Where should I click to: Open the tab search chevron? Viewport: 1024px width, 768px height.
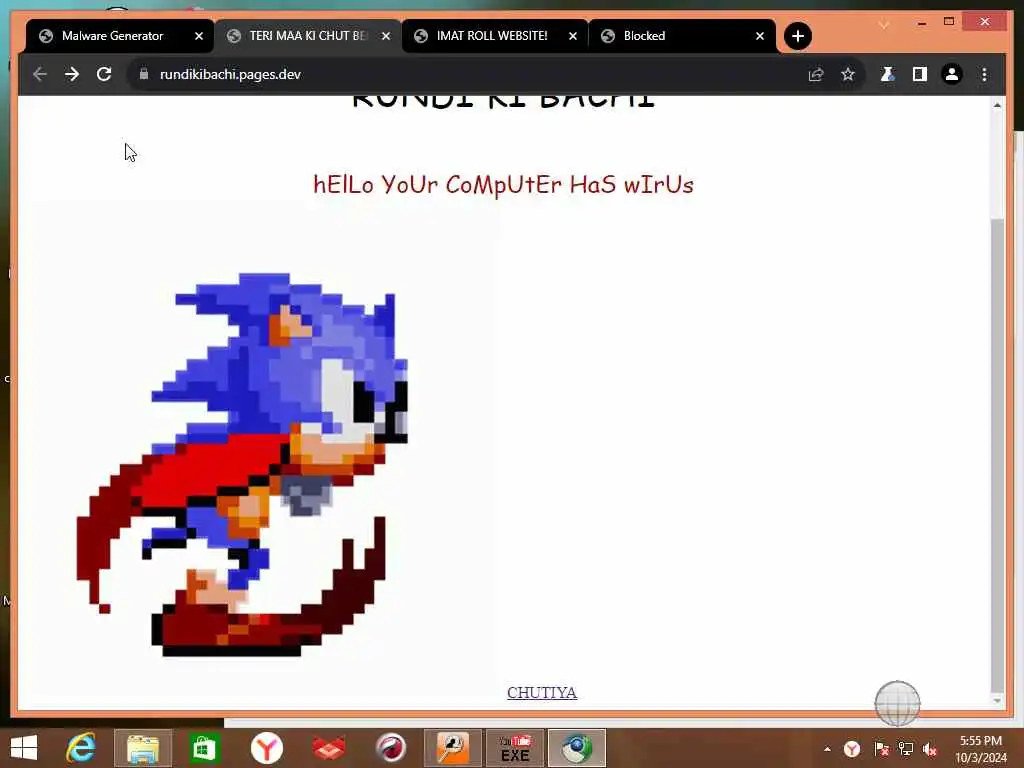884,25
